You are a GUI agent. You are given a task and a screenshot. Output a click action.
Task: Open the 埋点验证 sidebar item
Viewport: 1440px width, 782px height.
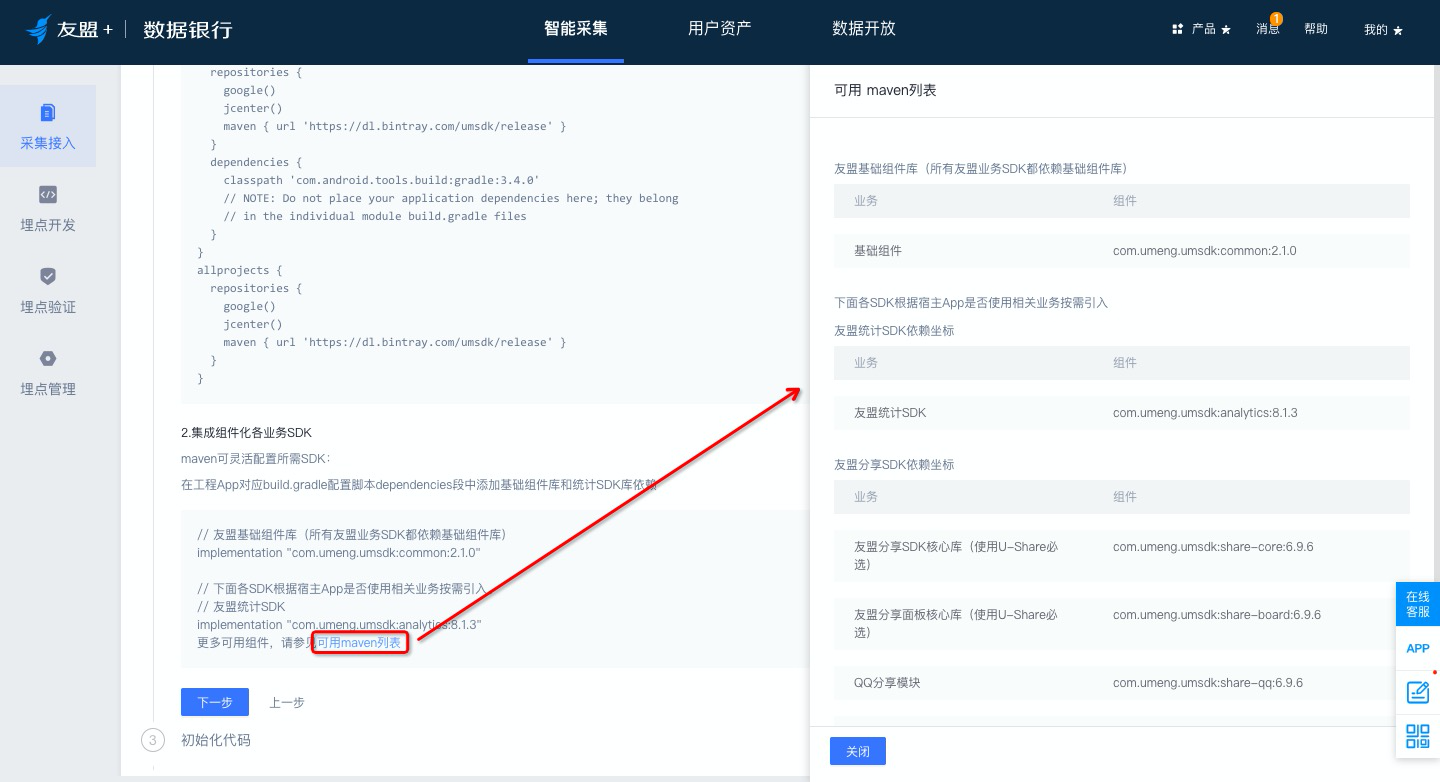click(x=48, y=290)
